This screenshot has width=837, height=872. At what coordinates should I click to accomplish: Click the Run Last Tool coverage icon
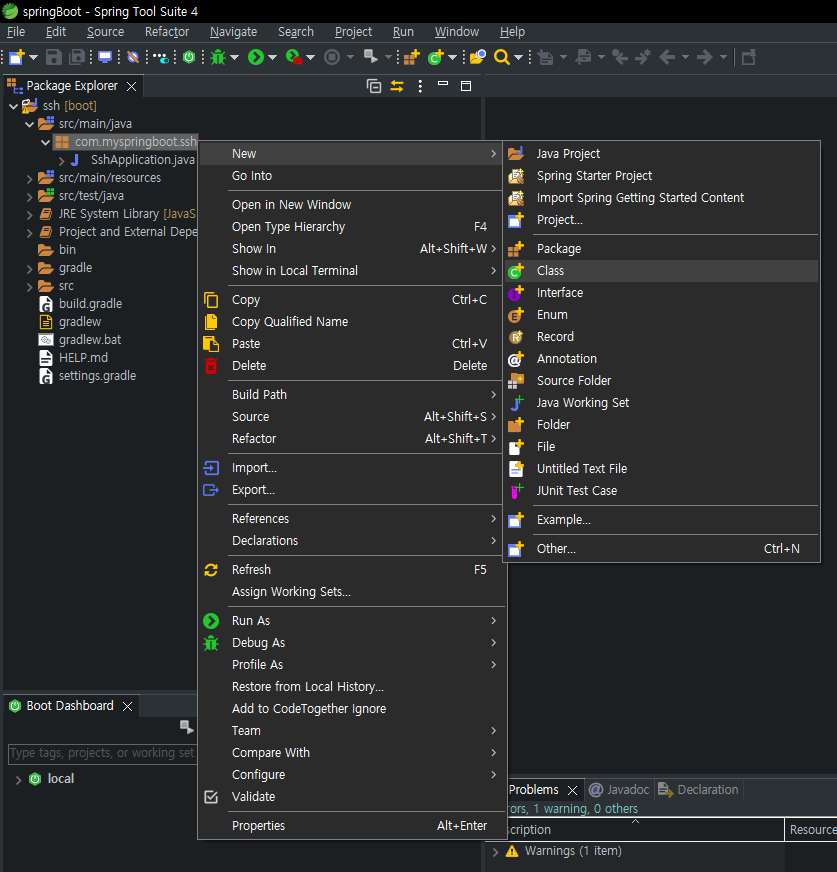point(293,57)
